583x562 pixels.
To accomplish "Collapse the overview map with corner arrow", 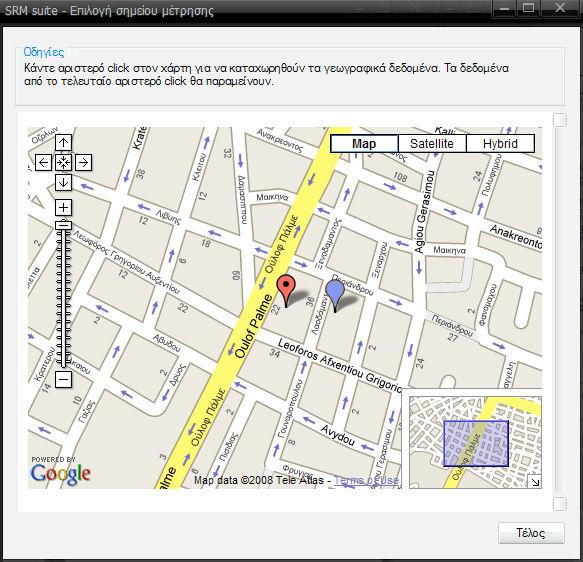I will (x=535, y=482).
